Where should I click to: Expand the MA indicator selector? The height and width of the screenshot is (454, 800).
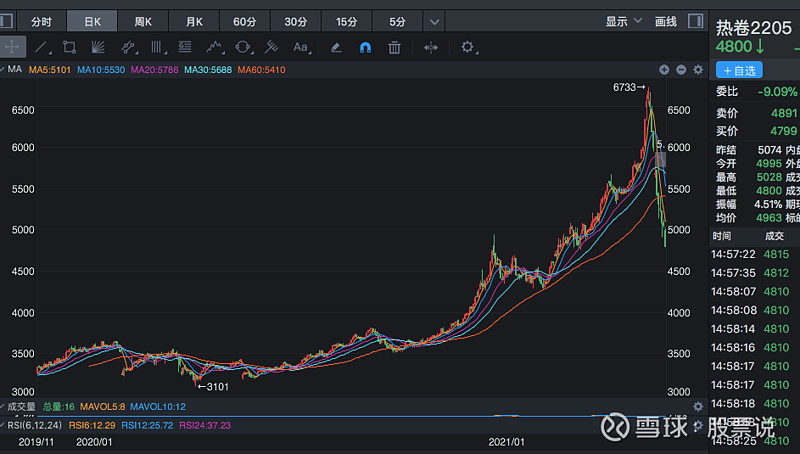tap(12, 69)
